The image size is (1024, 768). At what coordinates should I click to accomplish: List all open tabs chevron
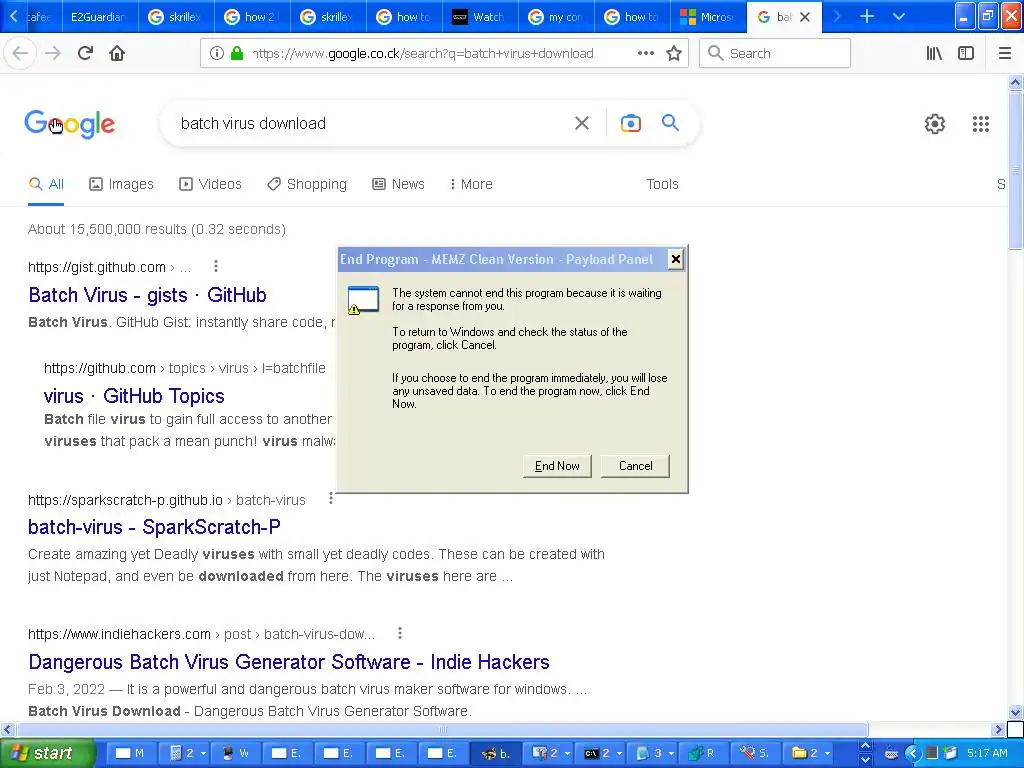click(x=899, y=17)
